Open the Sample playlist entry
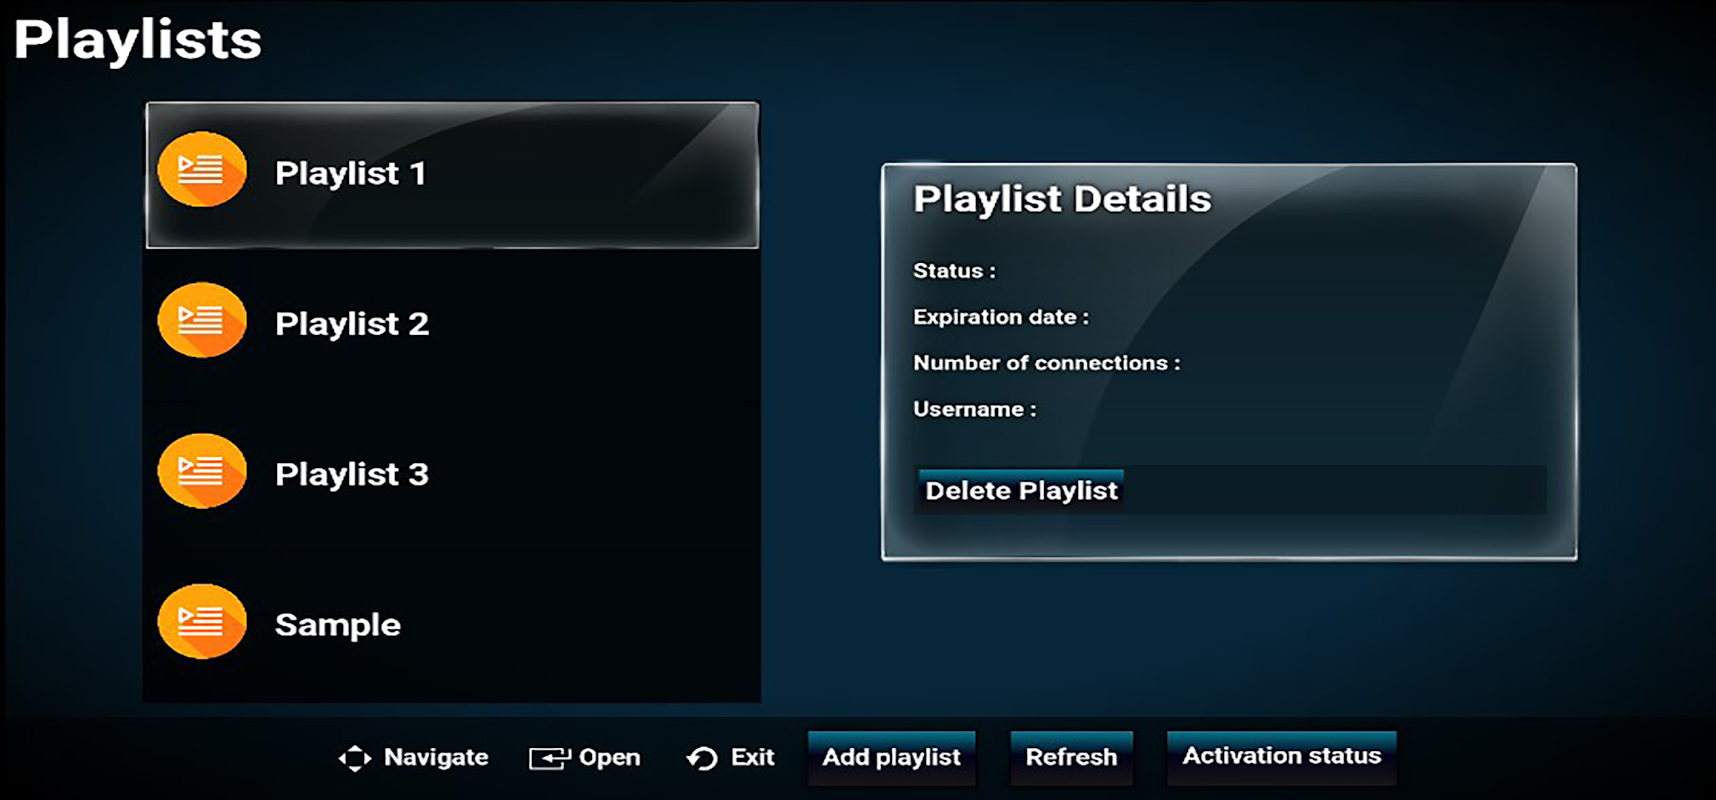 452,625
